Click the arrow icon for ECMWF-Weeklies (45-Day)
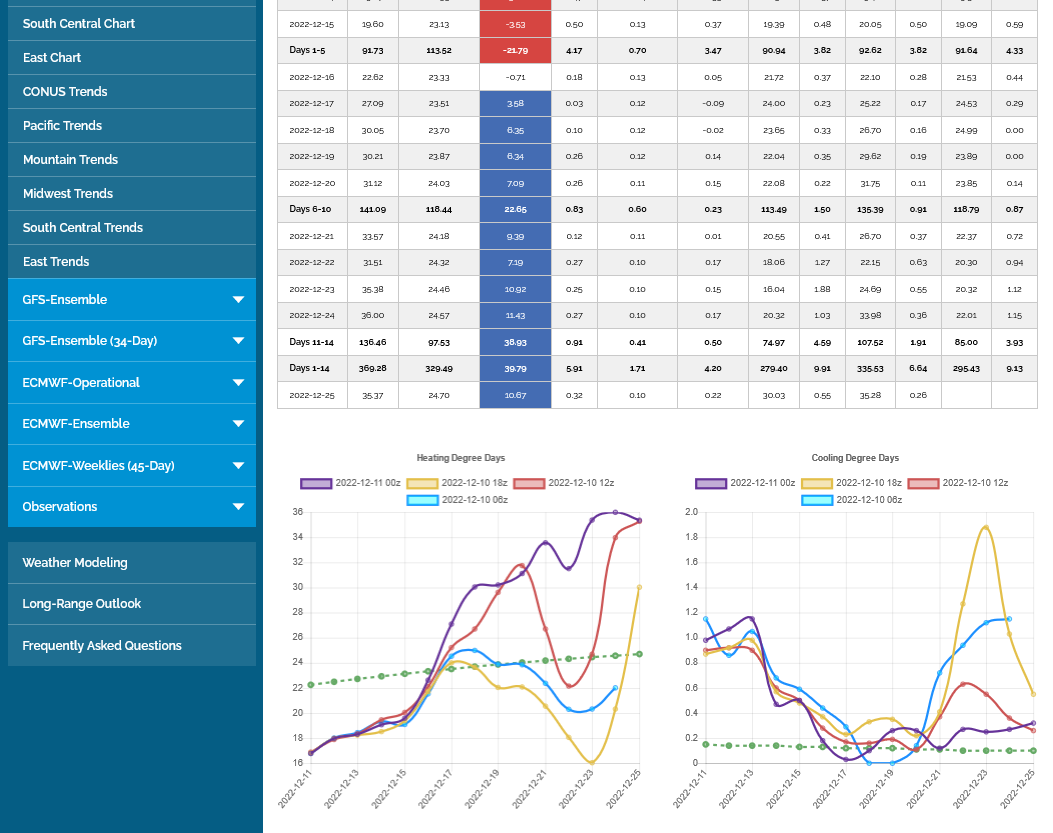Viewport: 1053px width, 833px height. click(x=238, y=466)
